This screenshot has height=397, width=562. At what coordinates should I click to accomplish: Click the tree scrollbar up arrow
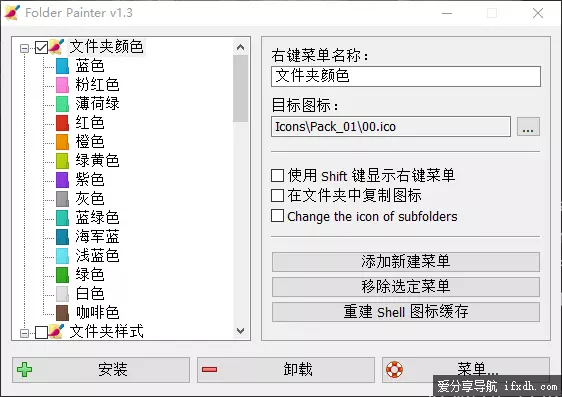(x=241, y=47)
